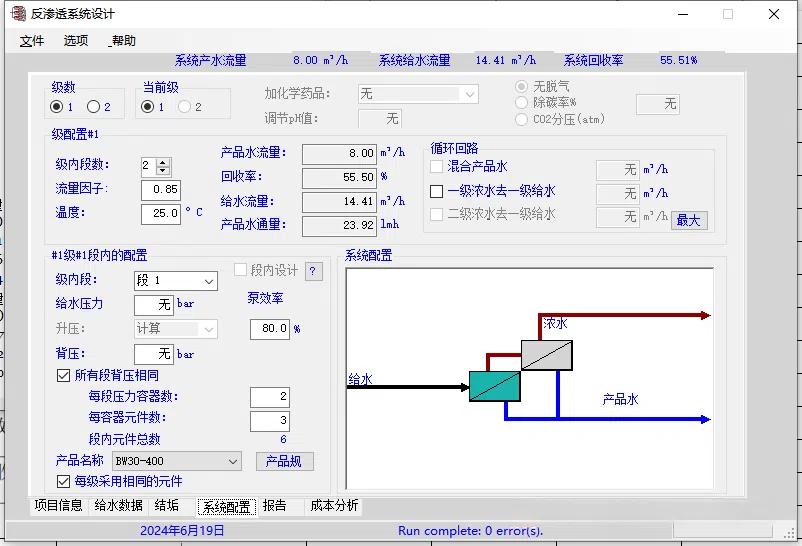Select 级数 option 2
The height and width of the screenshot is (546, 802).
click(x=93, y=107)
